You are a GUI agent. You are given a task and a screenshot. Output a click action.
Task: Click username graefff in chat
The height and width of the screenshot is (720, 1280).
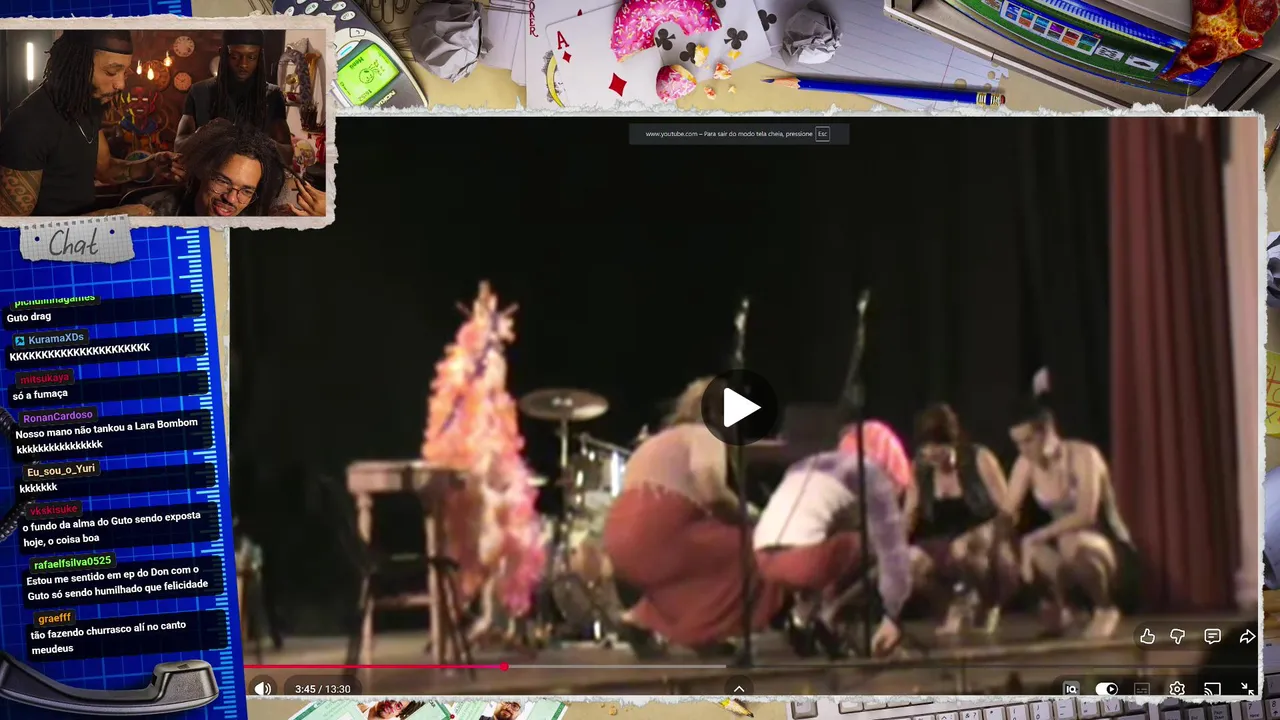[55, 618]
